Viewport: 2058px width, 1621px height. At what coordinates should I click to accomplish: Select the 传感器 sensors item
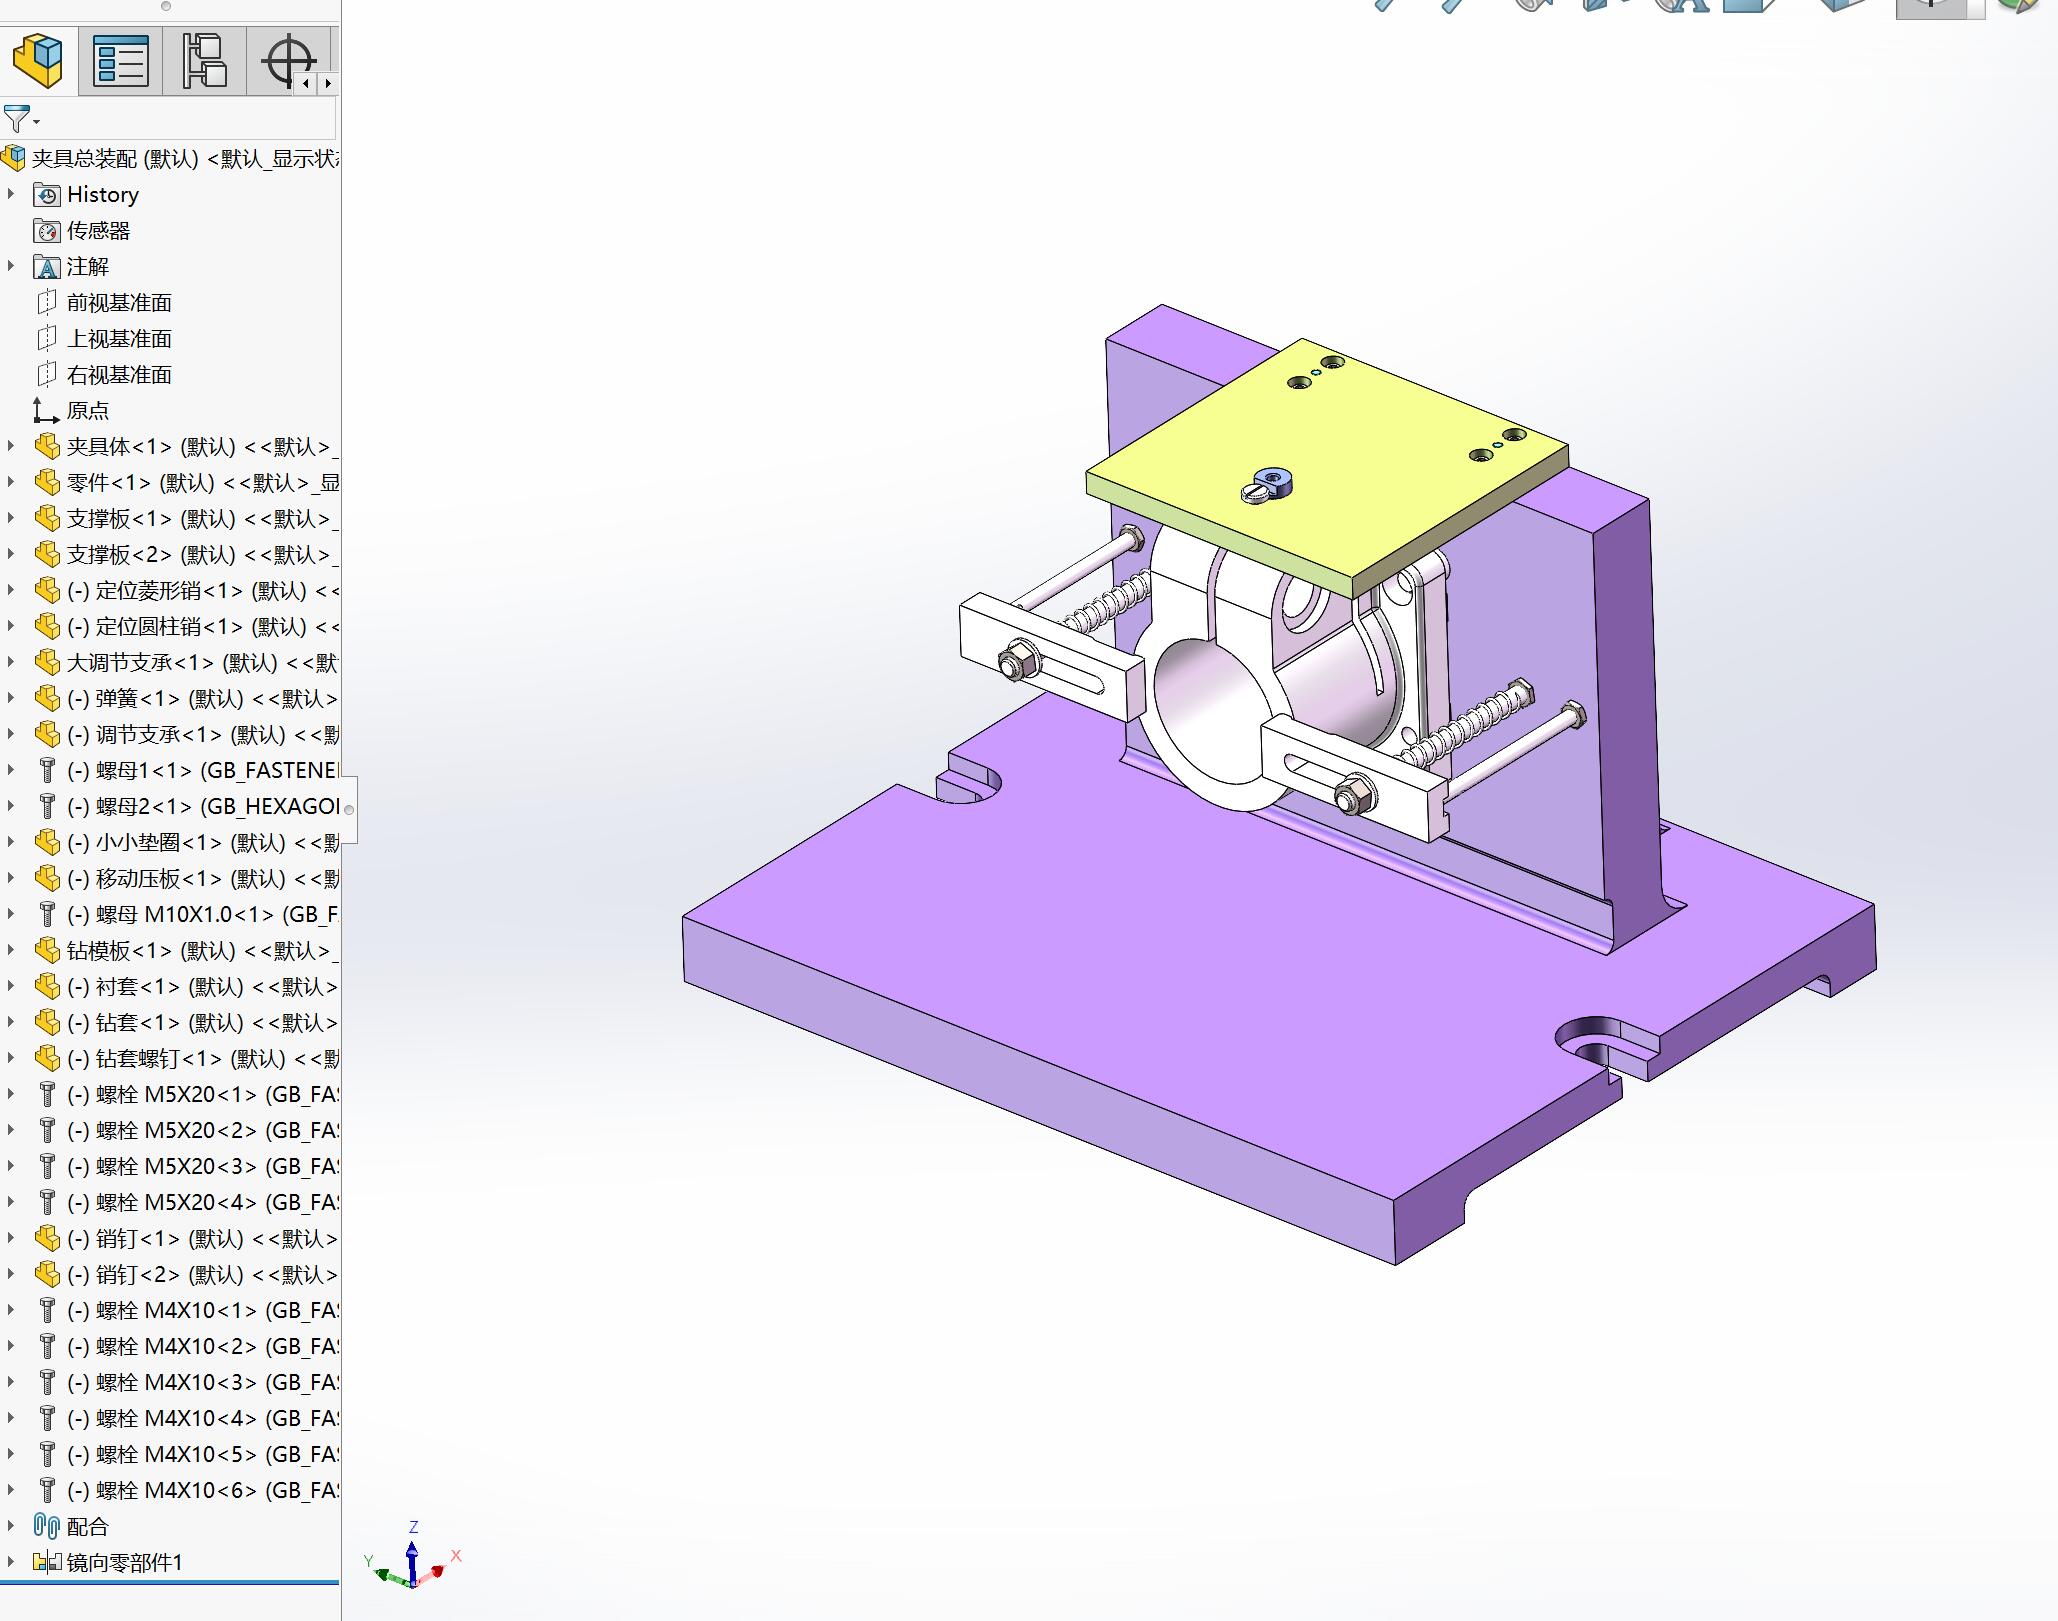click(x=98, y=231)
